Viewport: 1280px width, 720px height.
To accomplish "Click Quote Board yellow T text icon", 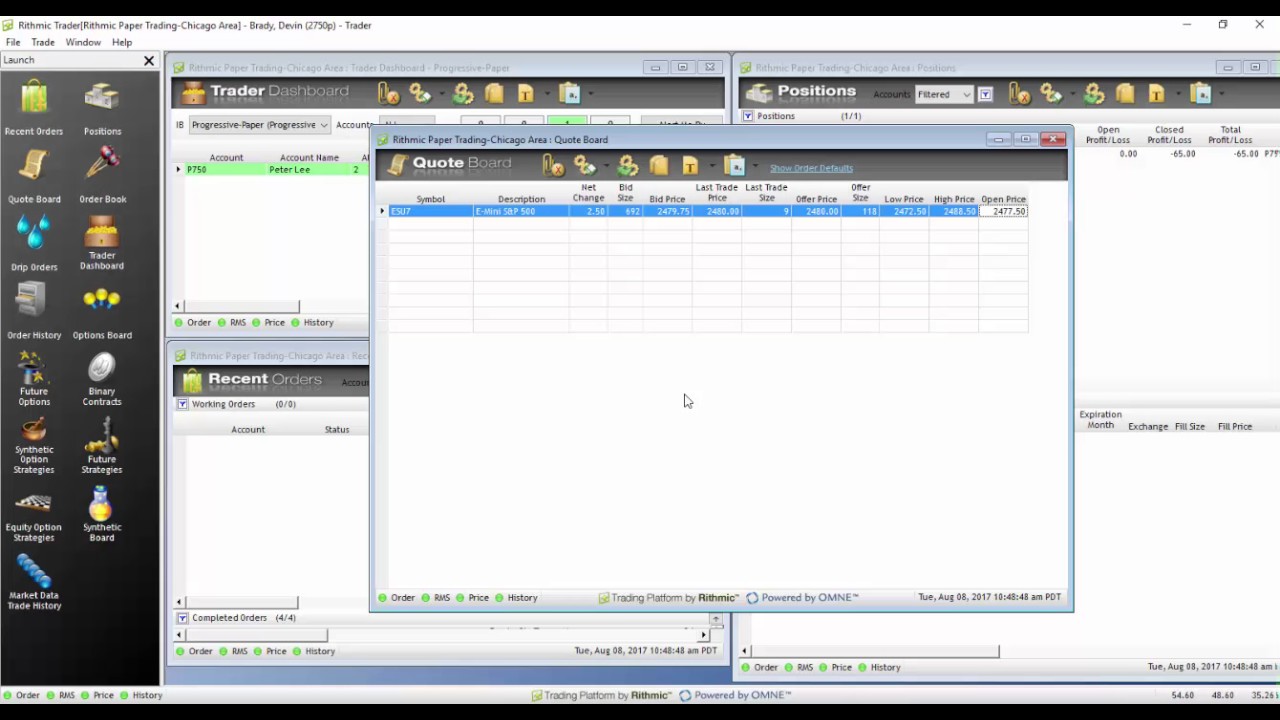I will 690,165.
